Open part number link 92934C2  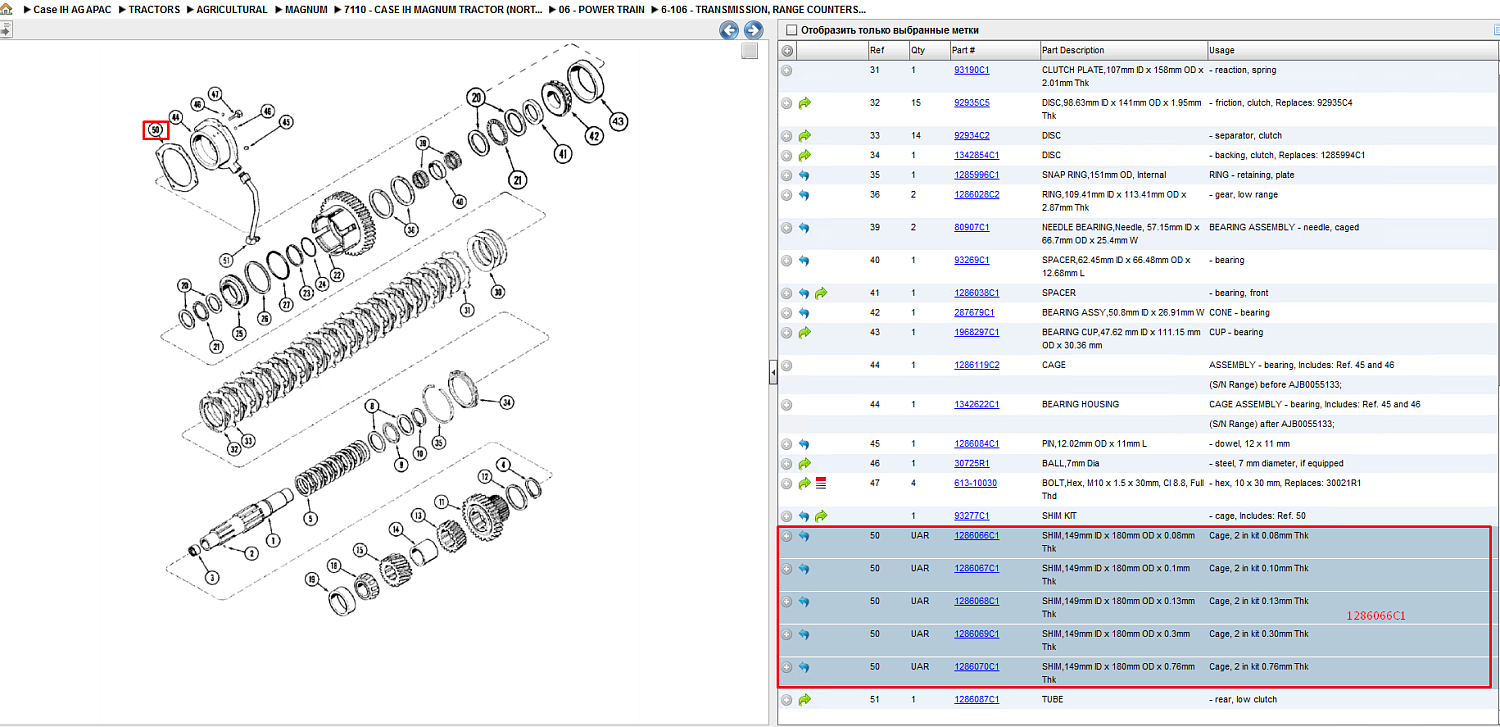coord(971,135)
